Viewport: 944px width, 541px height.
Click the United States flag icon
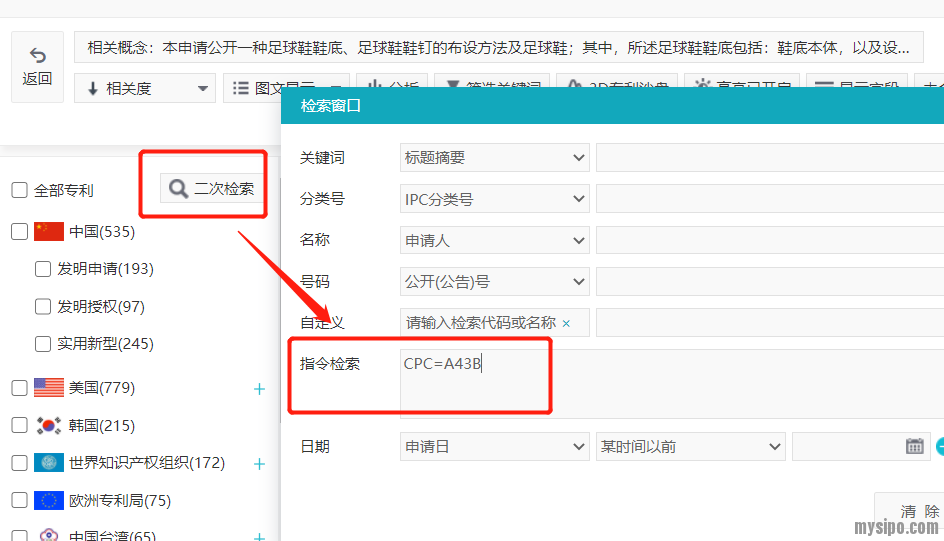[48, 388]
